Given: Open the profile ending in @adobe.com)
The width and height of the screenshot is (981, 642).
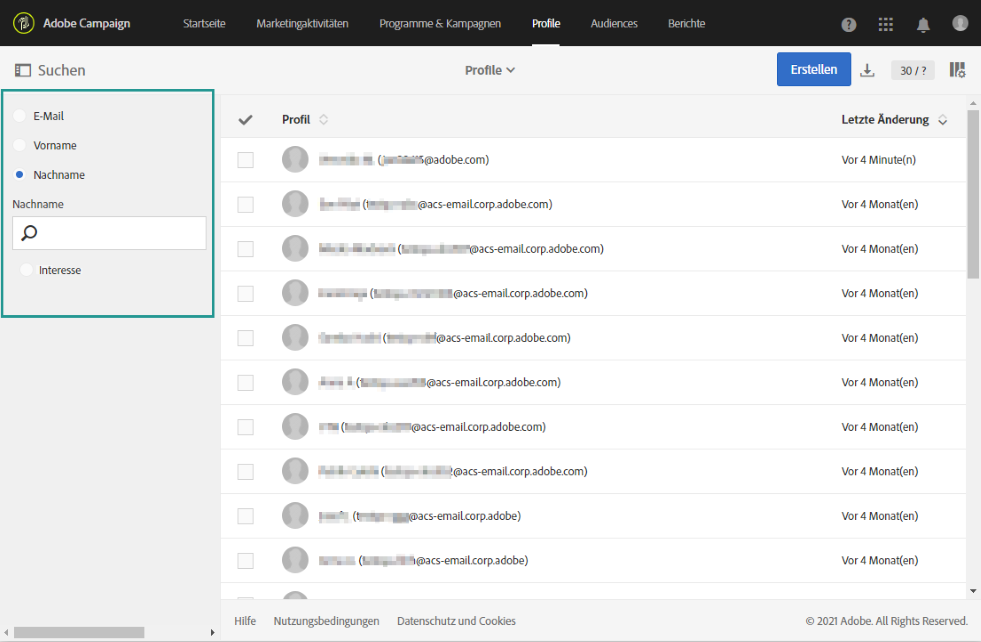Looking at the screenshot, I should (404, 160).
